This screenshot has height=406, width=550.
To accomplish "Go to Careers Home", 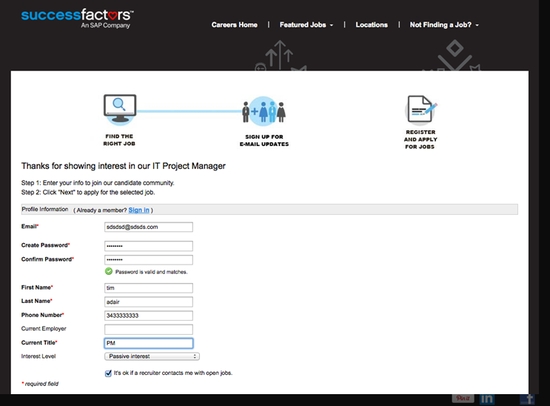I will click(x=234, y=25).
